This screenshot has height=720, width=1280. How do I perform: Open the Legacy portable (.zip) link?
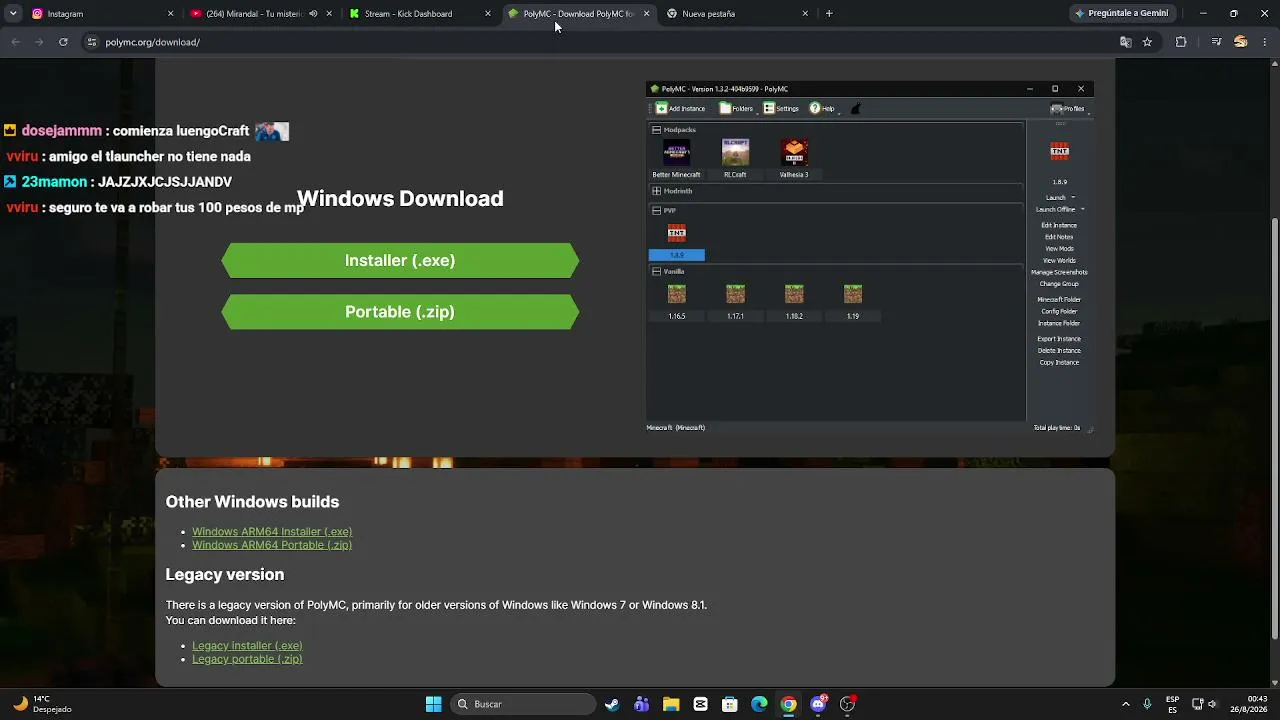(247, 659)
